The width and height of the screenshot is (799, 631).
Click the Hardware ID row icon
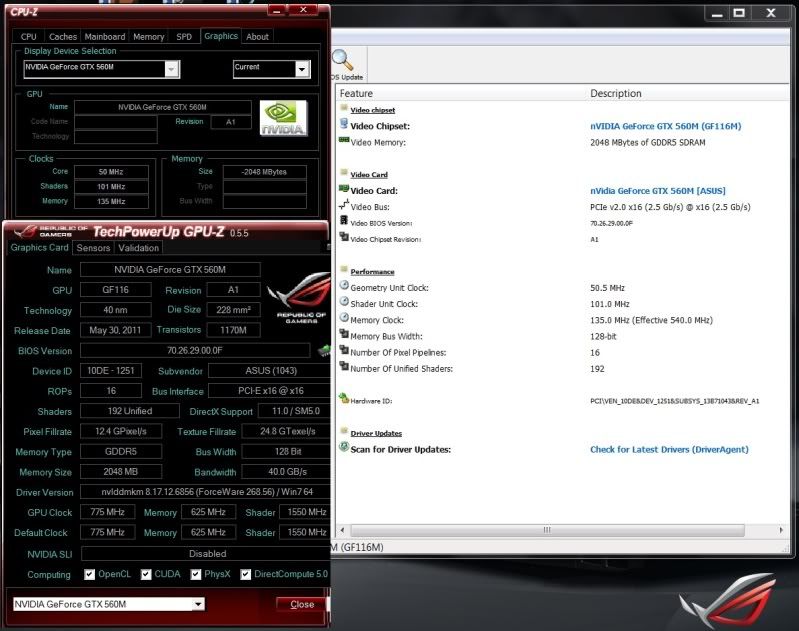pos(344,400)
